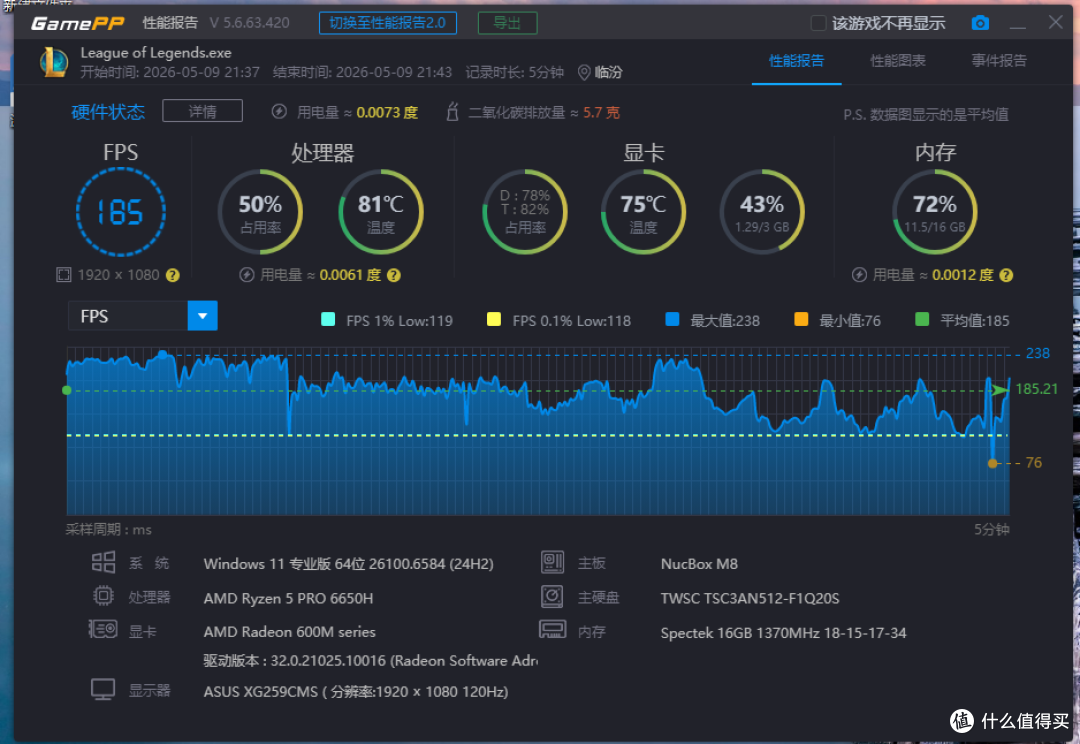Click power icon under memory gauge
This screenshot has width=1080, height=744.
(859, 275)
